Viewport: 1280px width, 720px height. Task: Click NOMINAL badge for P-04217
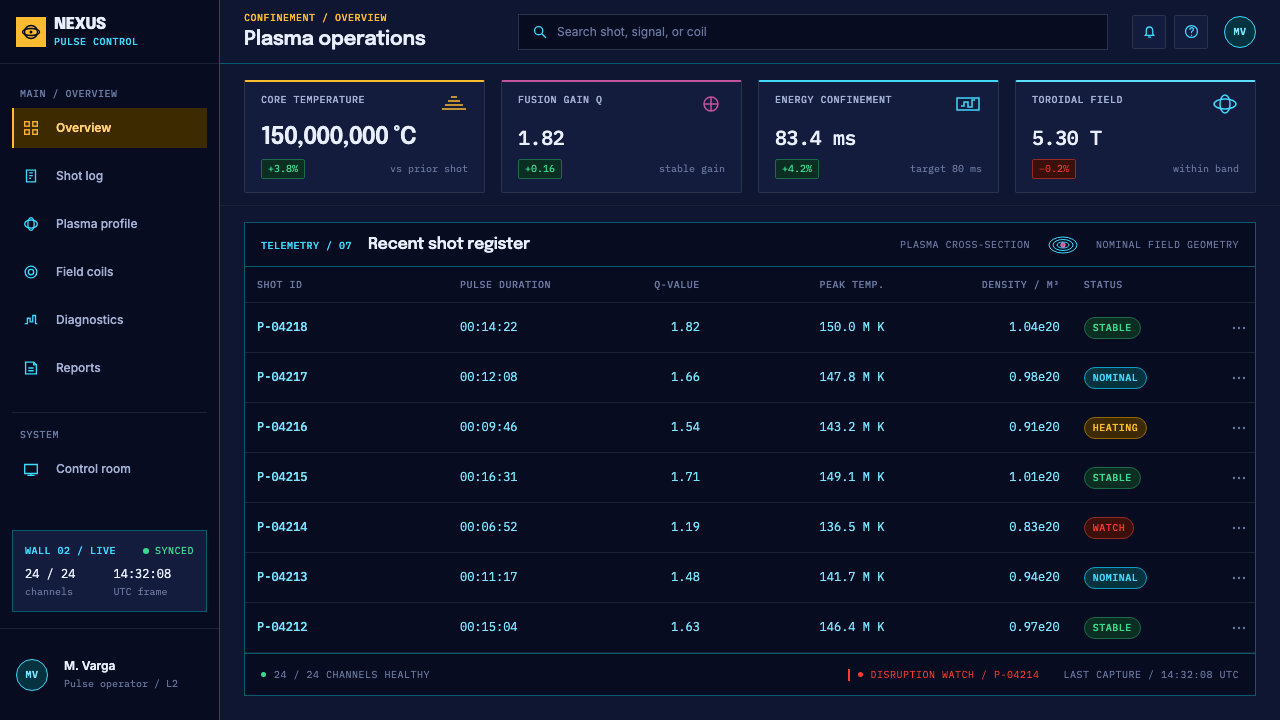[1115, 378]
